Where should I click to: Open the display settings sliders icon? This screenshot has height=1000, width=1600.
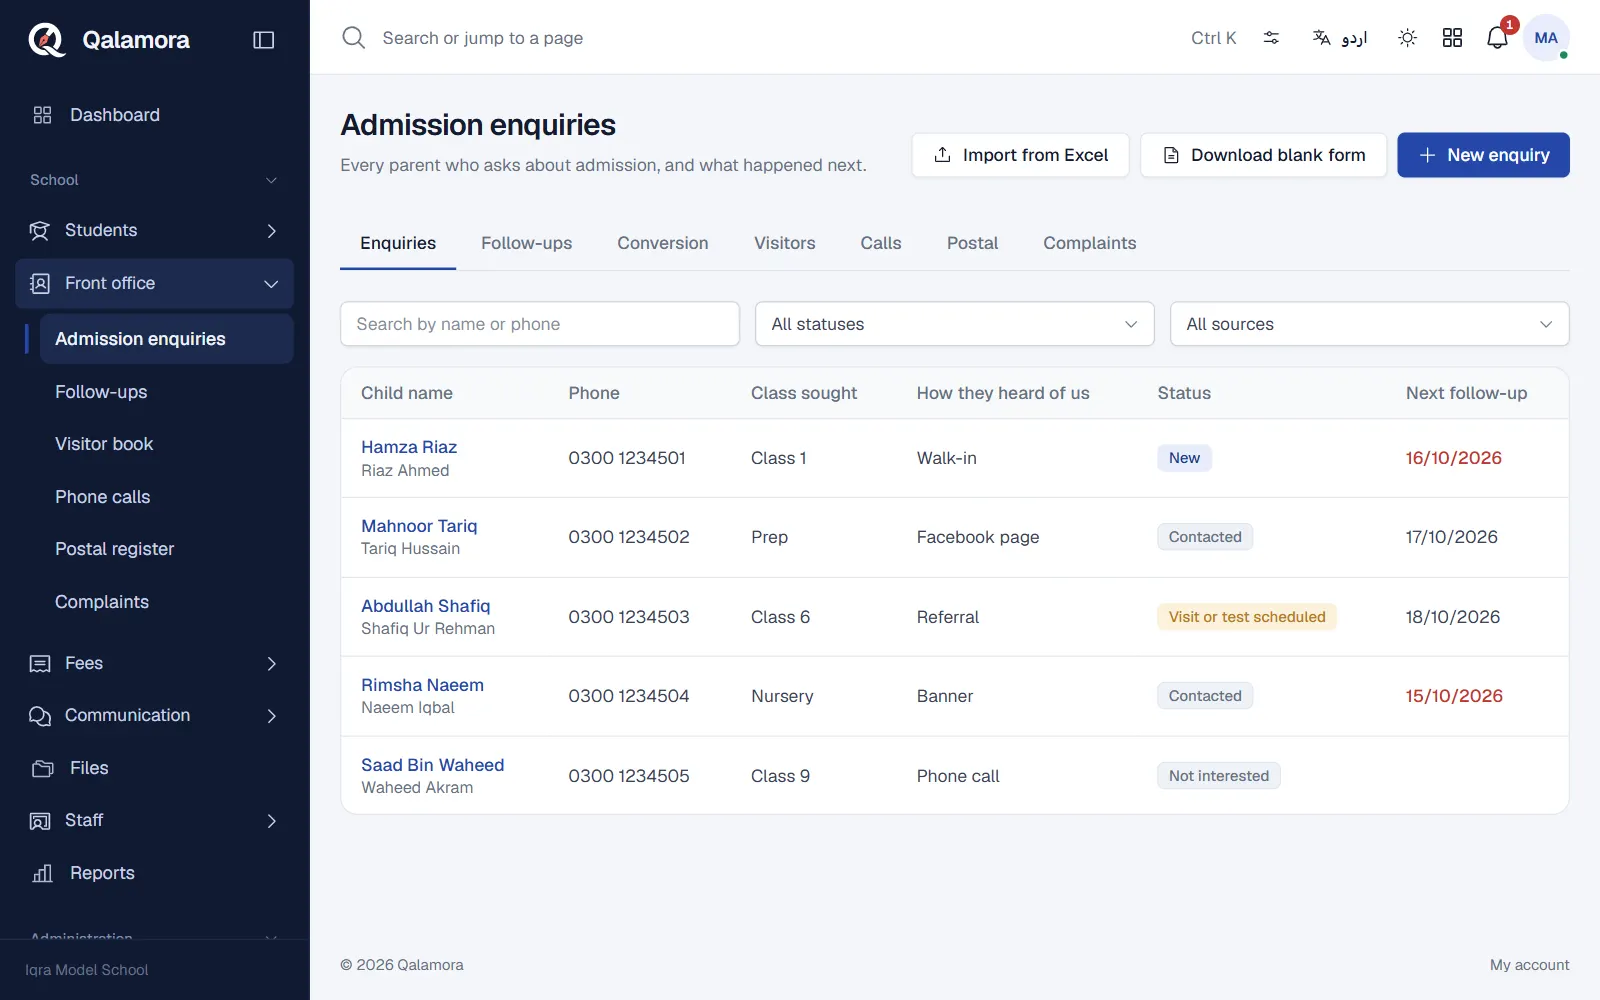point(1271,38)
